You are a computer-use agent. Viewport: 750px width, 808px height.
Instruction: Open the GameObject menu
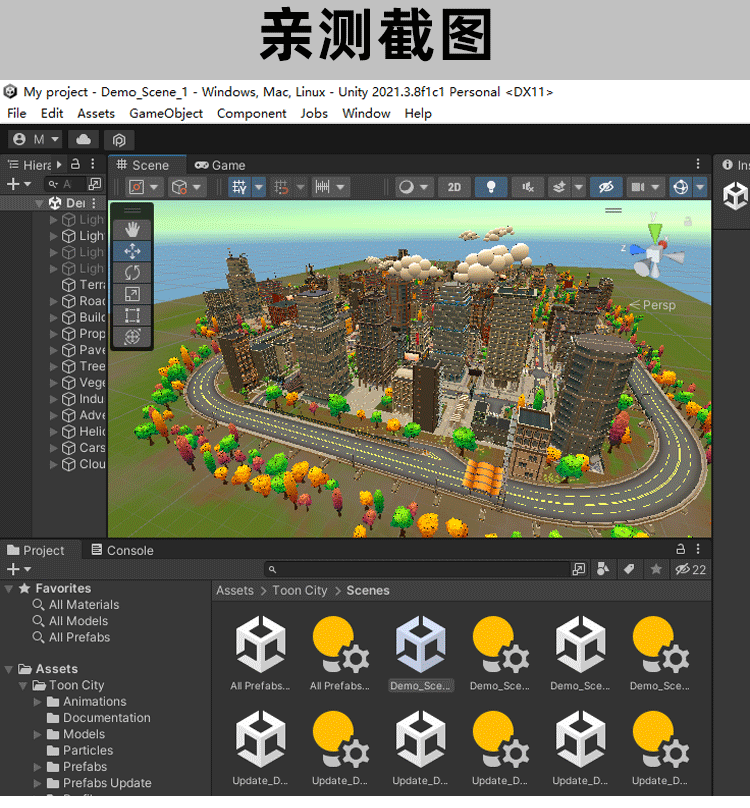(166, 113)
